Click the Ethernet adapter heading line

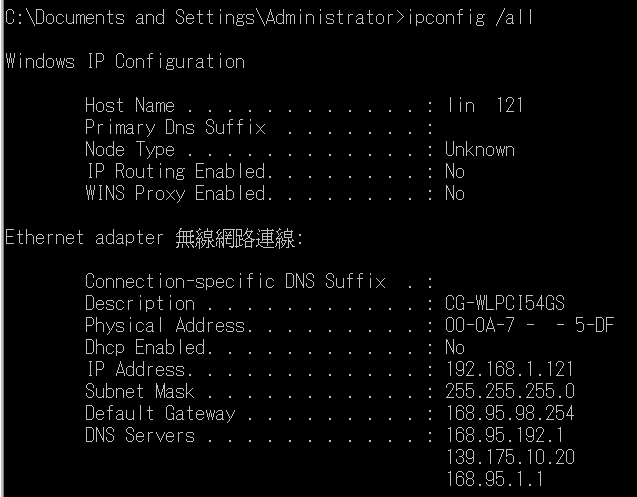[154, 238]
